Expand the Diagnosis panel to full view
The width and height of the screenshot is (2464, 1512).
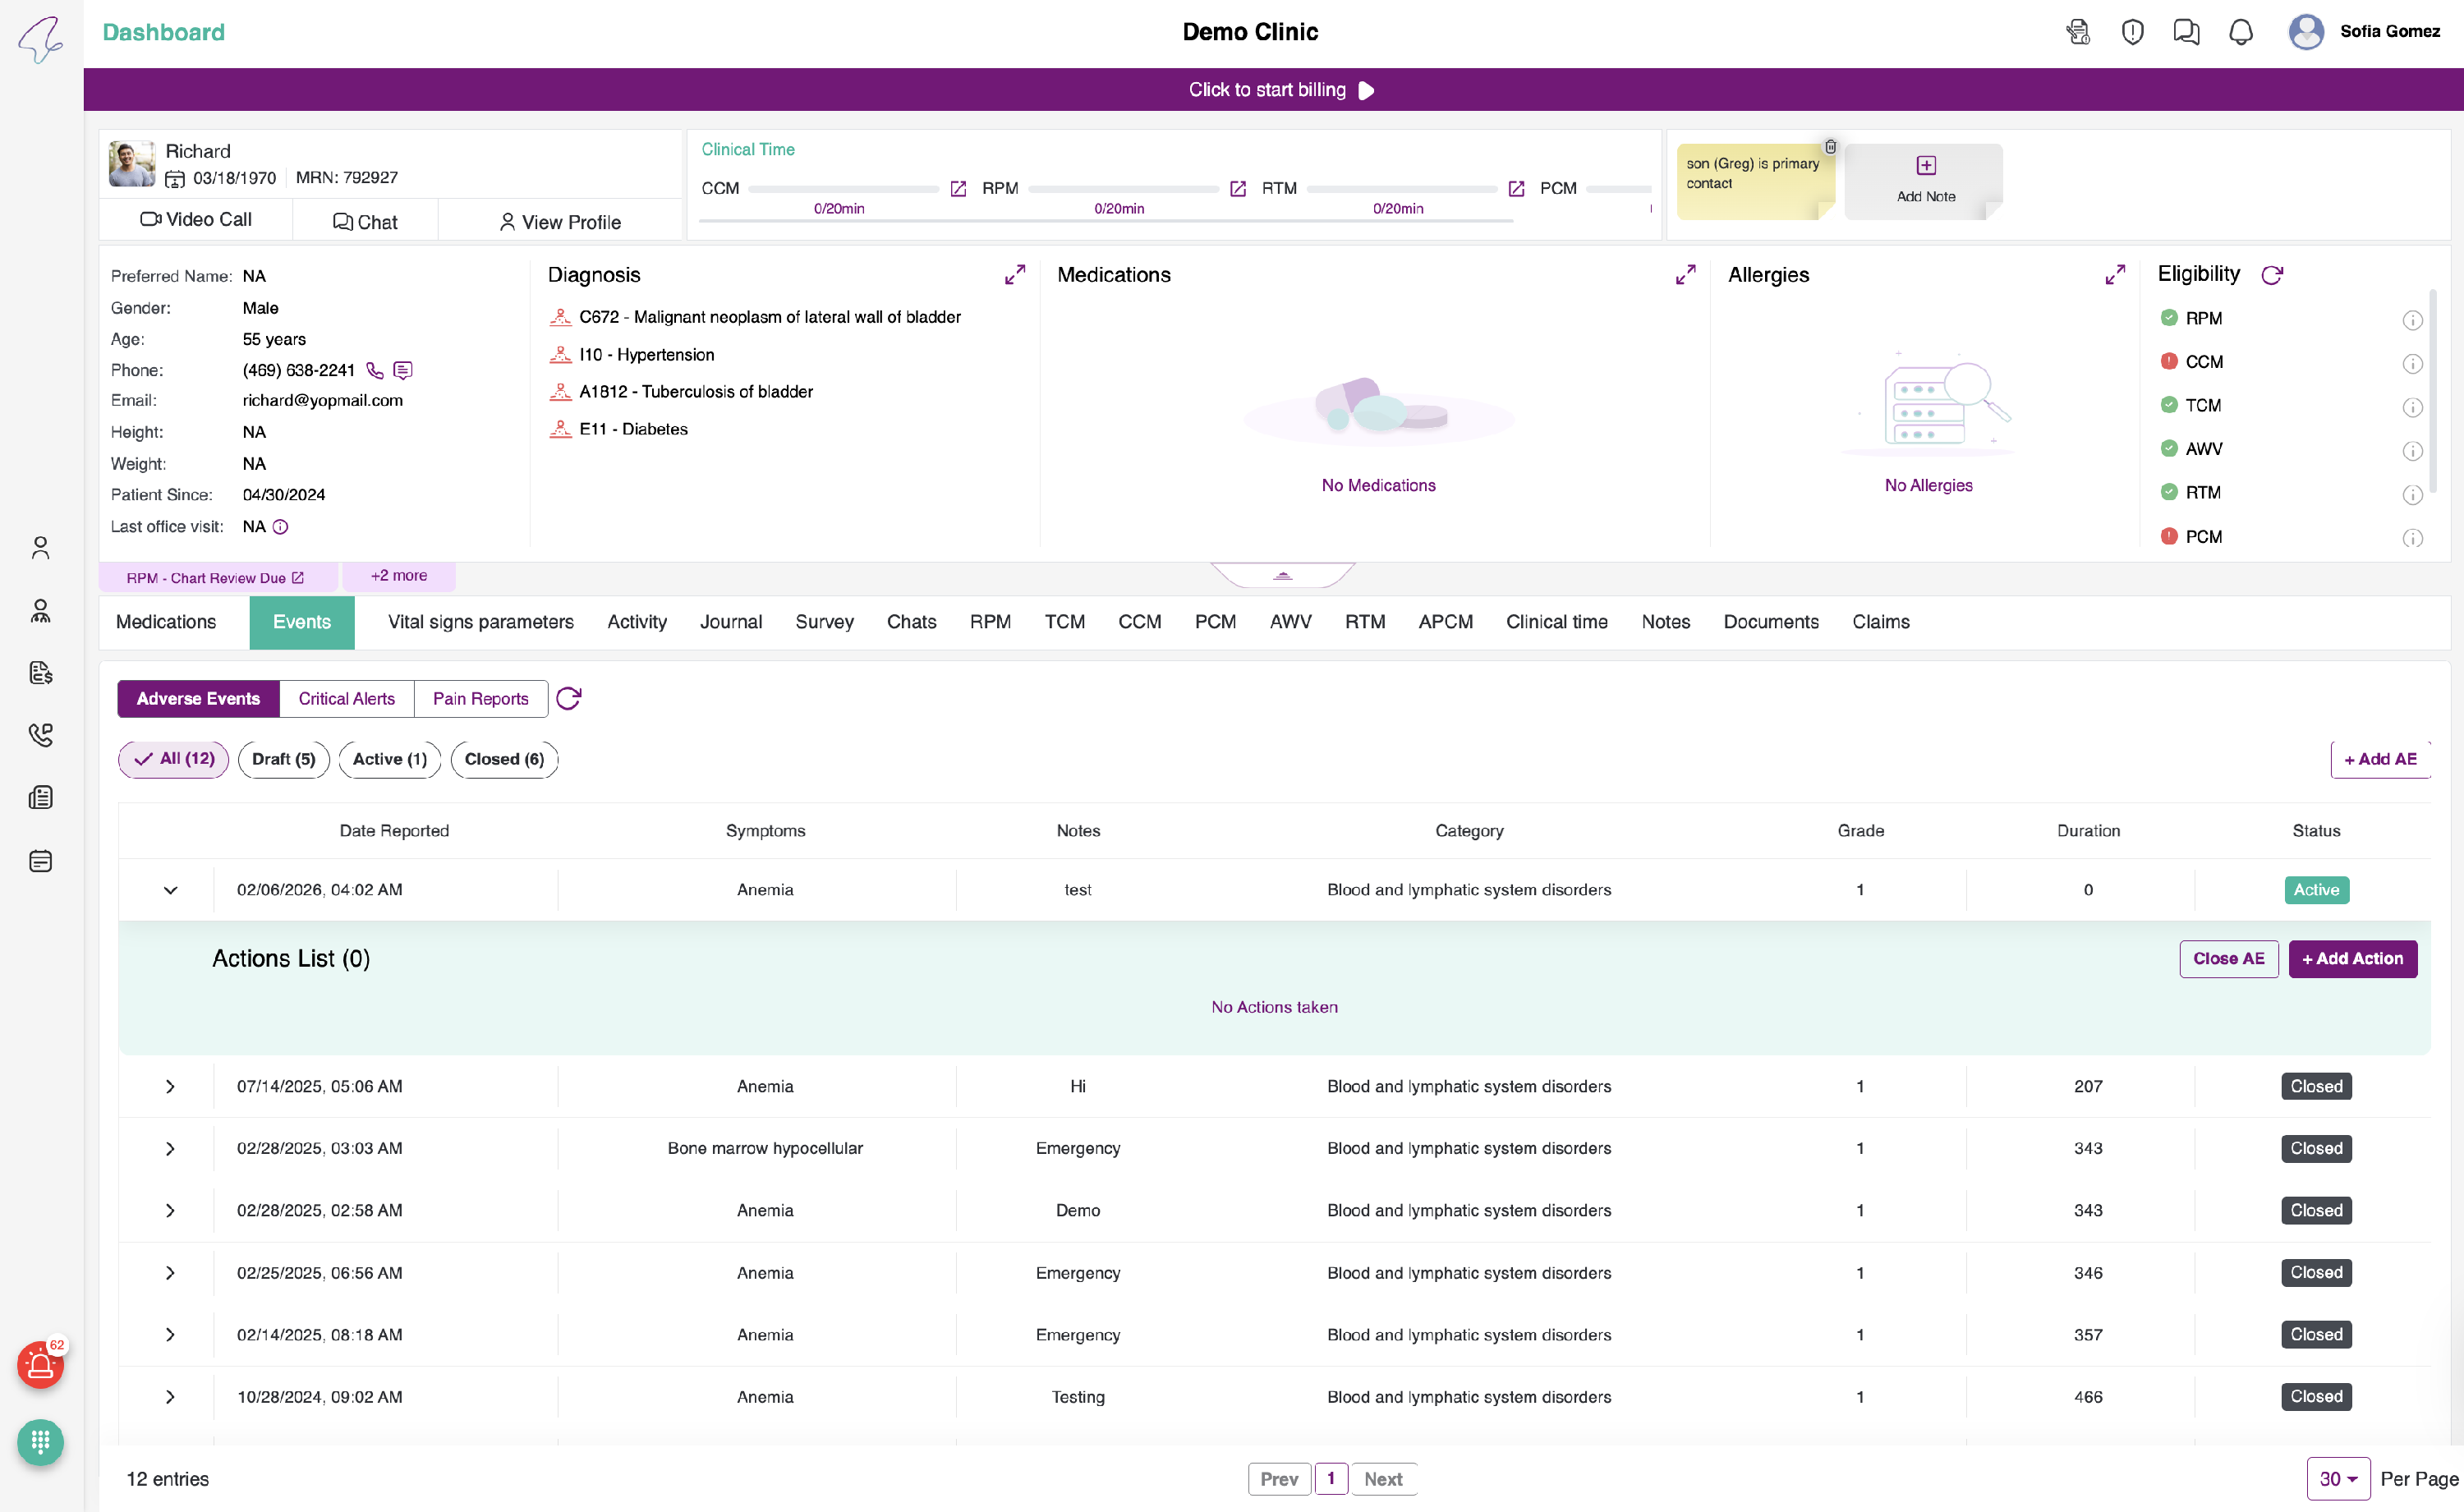pyautogui.click(x=1014, y=275)
